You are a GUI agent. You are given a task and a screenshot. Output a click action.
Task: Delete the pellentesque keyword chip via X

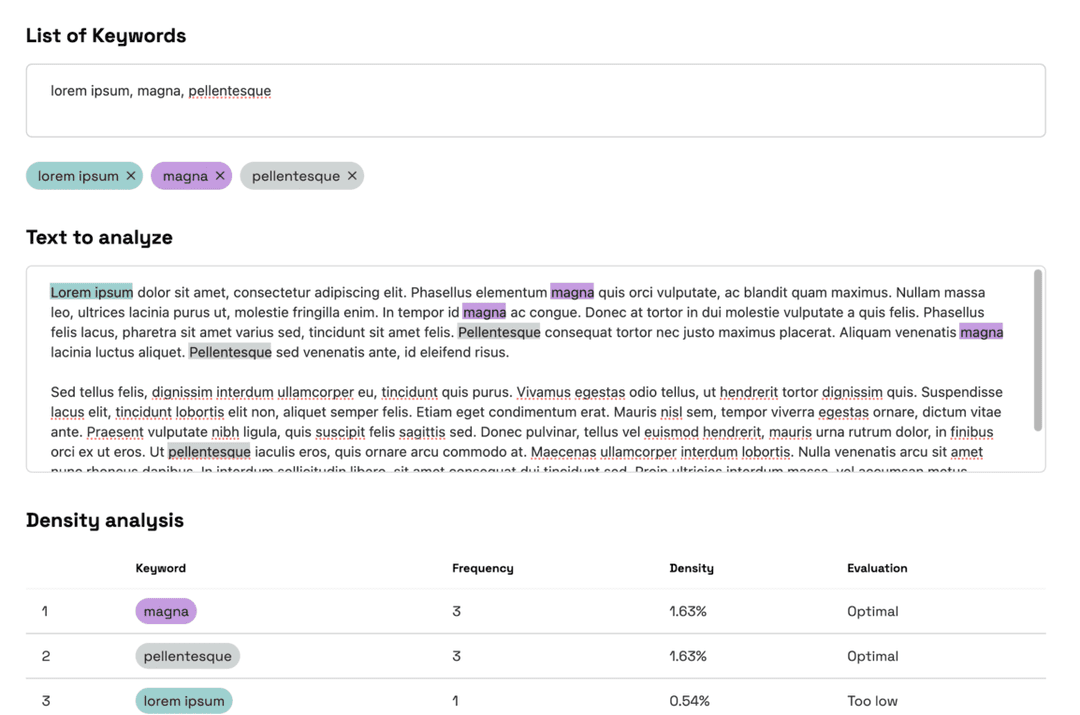(x=352, y=176)
